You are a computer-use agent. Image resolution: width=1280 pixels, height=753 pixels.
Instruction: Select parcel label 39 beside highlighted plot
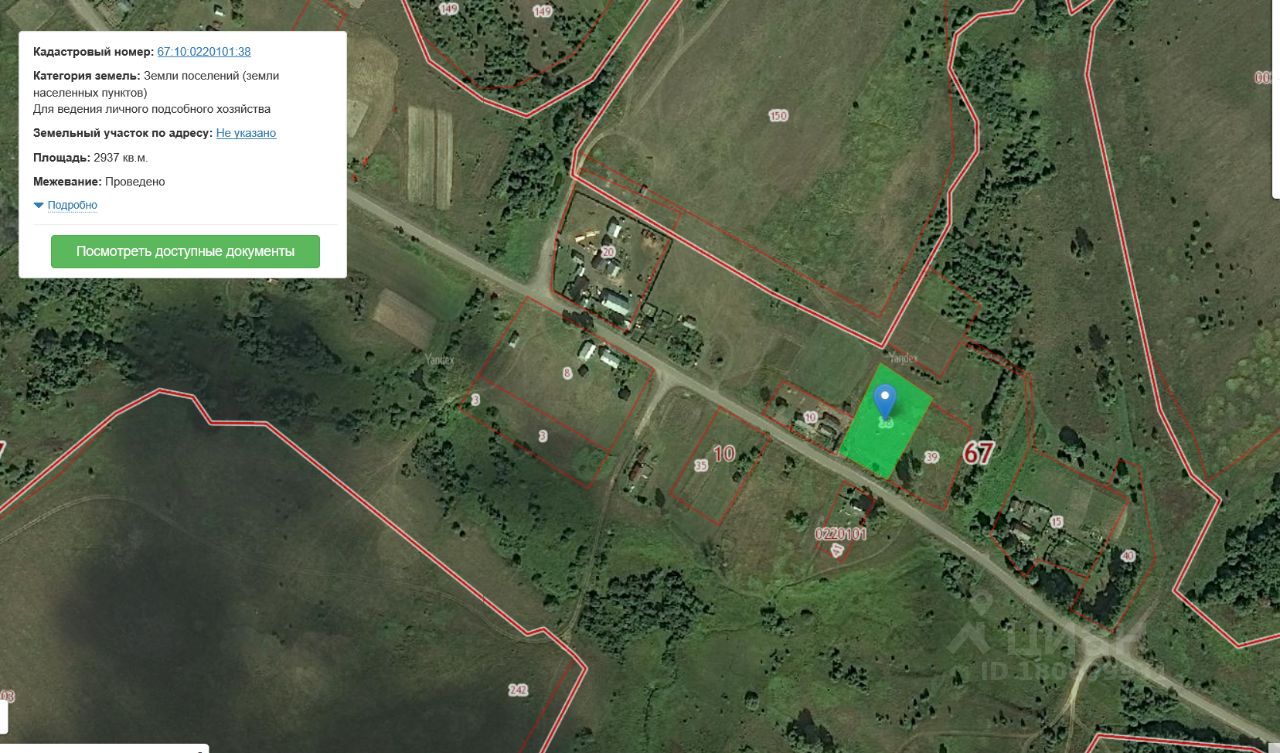click(x=932, y=457)
